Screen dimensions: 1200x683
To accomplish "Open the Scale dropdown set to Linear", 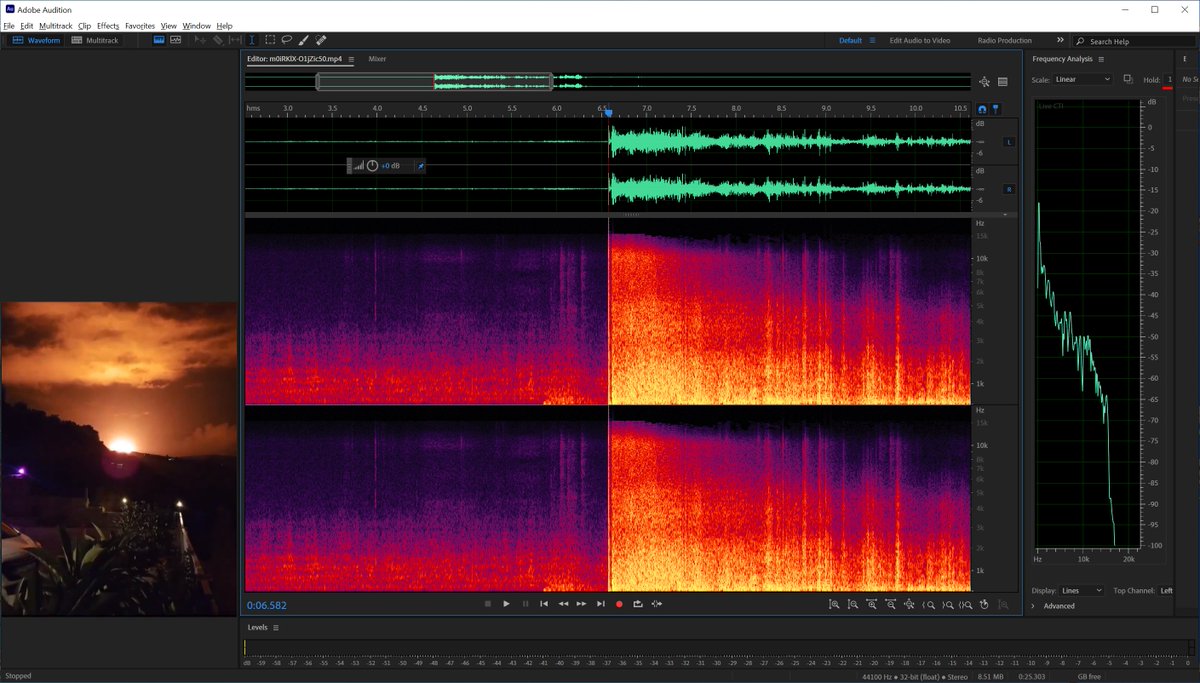I will pos(1083,79).
